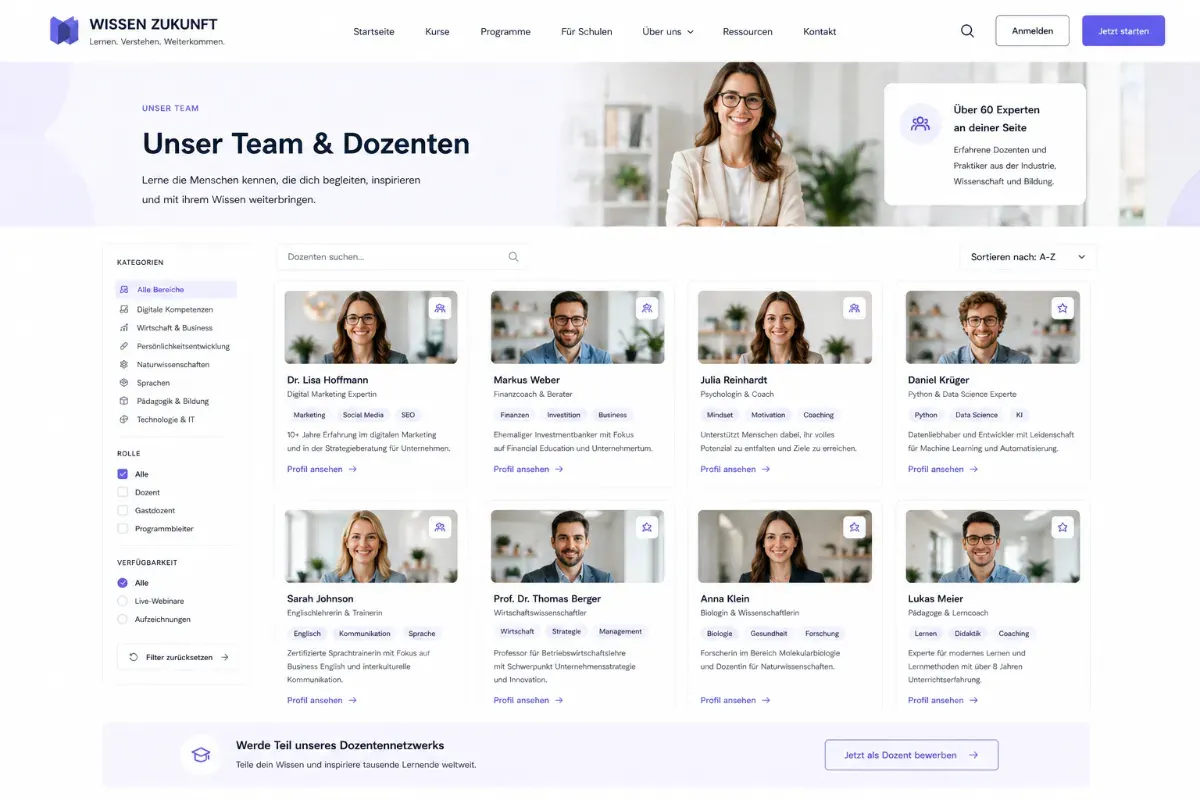Click the Didaktik tag on Lukas Meier card
This screenshot has height=800, width=1200.
point(968,633)
